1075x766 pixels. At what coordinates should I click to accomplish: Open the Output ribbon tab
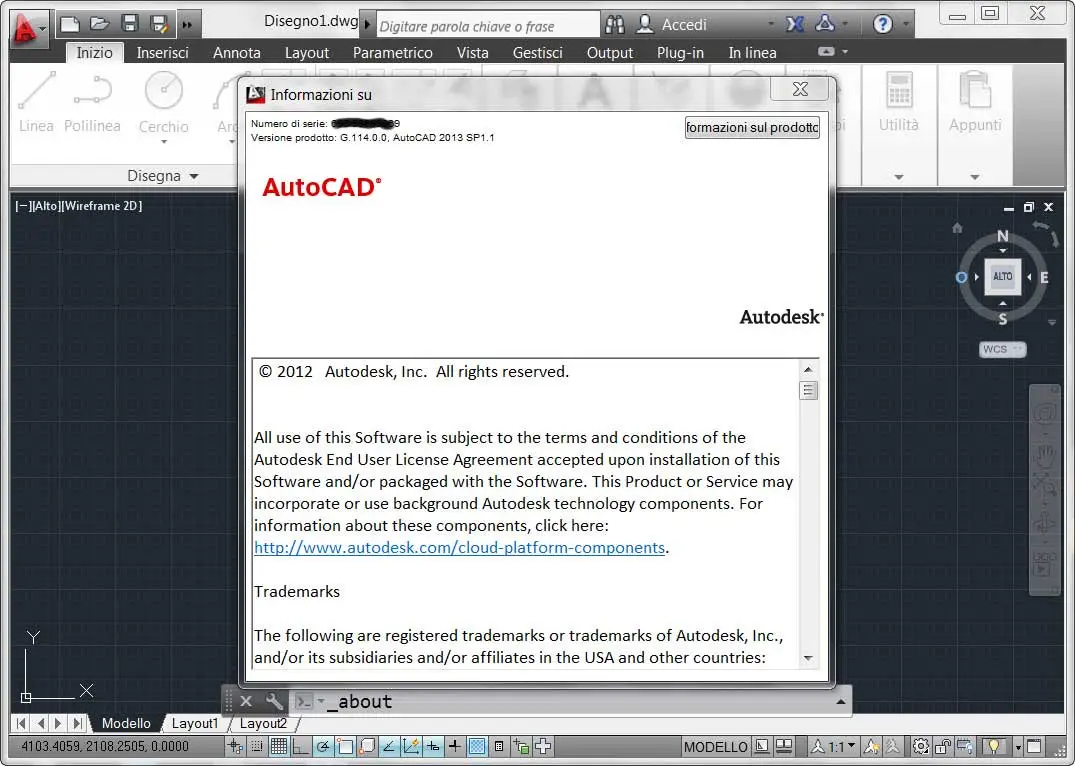(609, 53)
